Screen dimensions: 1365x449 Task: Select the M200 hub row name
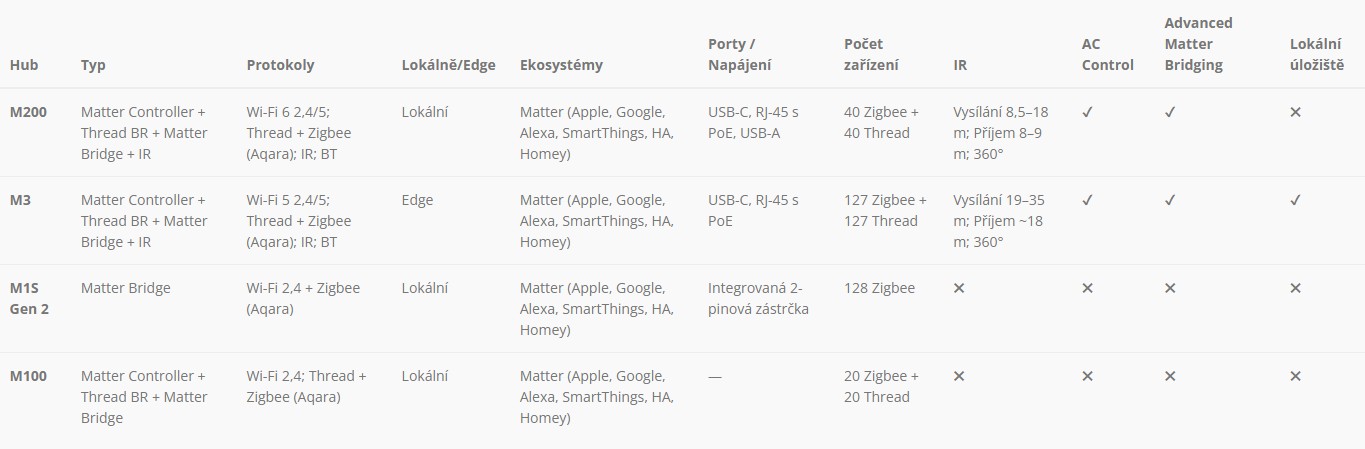click(x=28, y=112)
